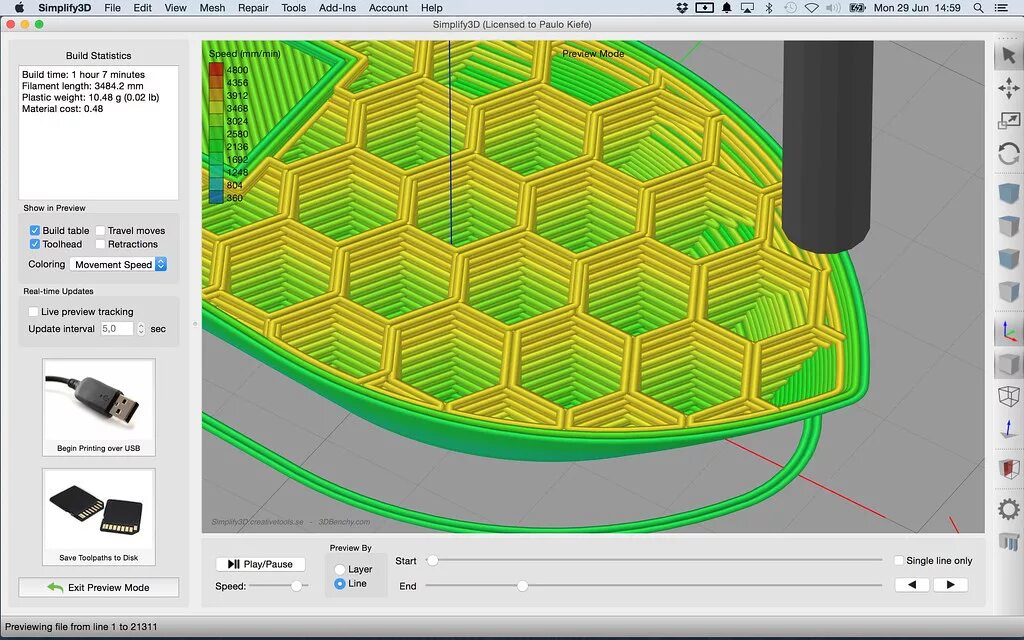Click the USB cable image

[x=99, y=402]
